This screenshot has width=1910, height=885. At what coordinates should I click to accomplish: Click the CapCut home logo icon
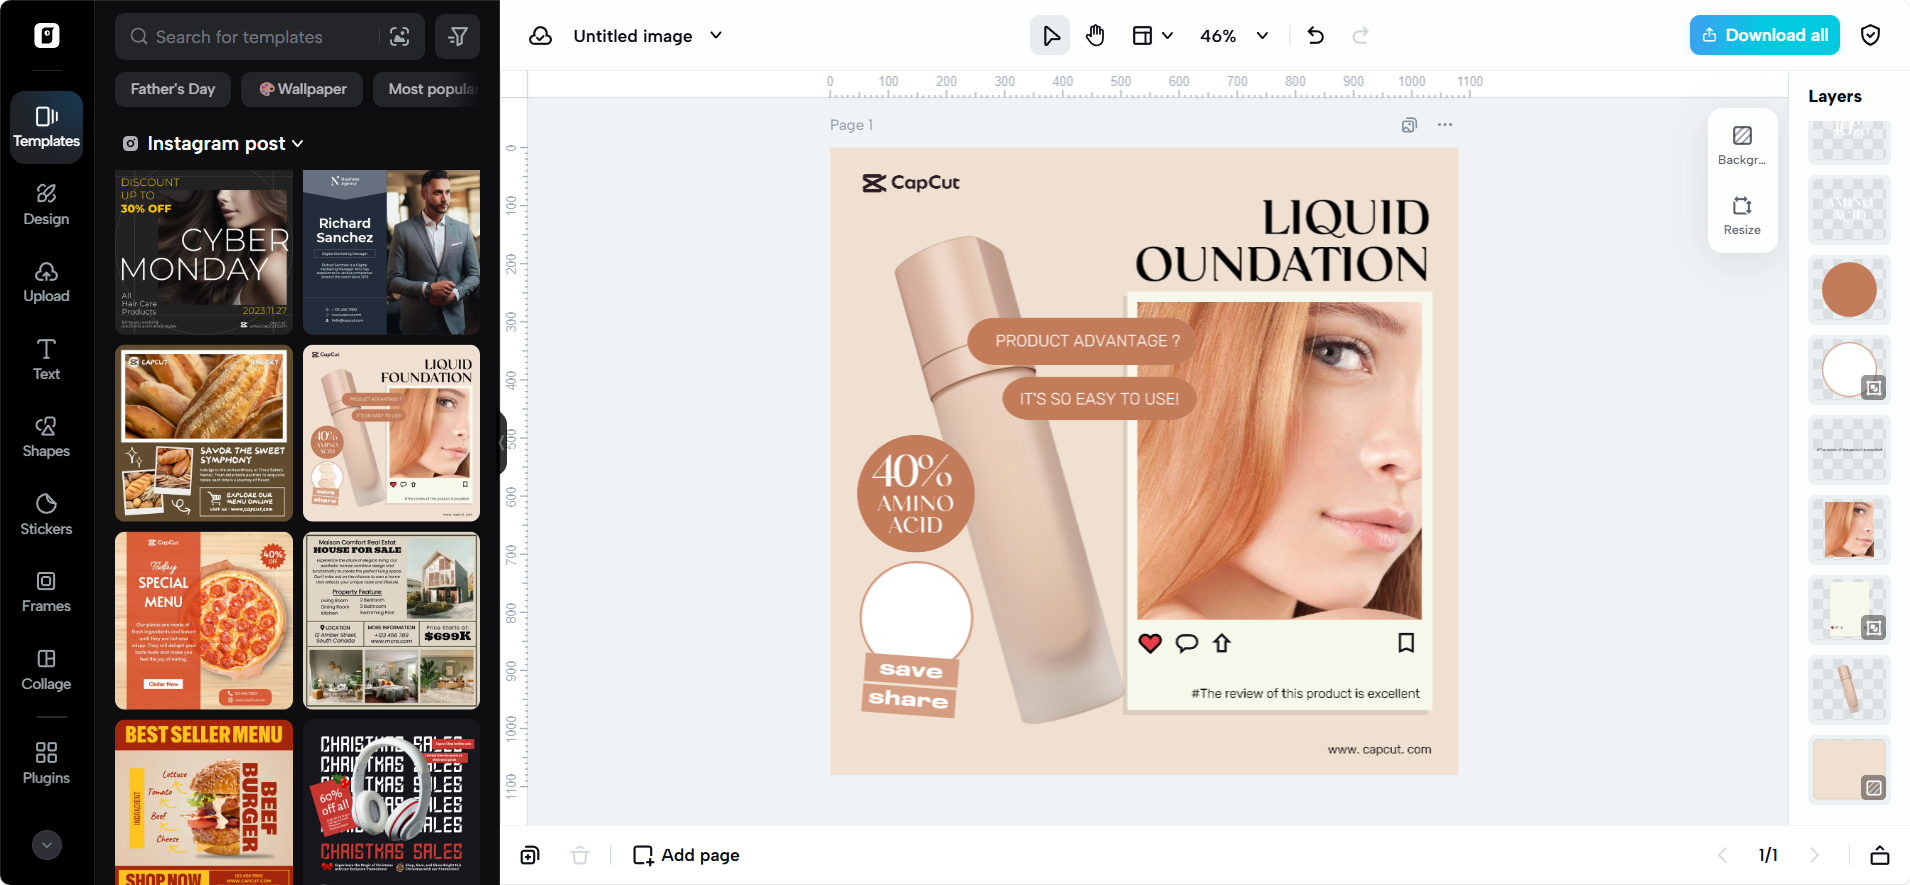click(46, 36)
